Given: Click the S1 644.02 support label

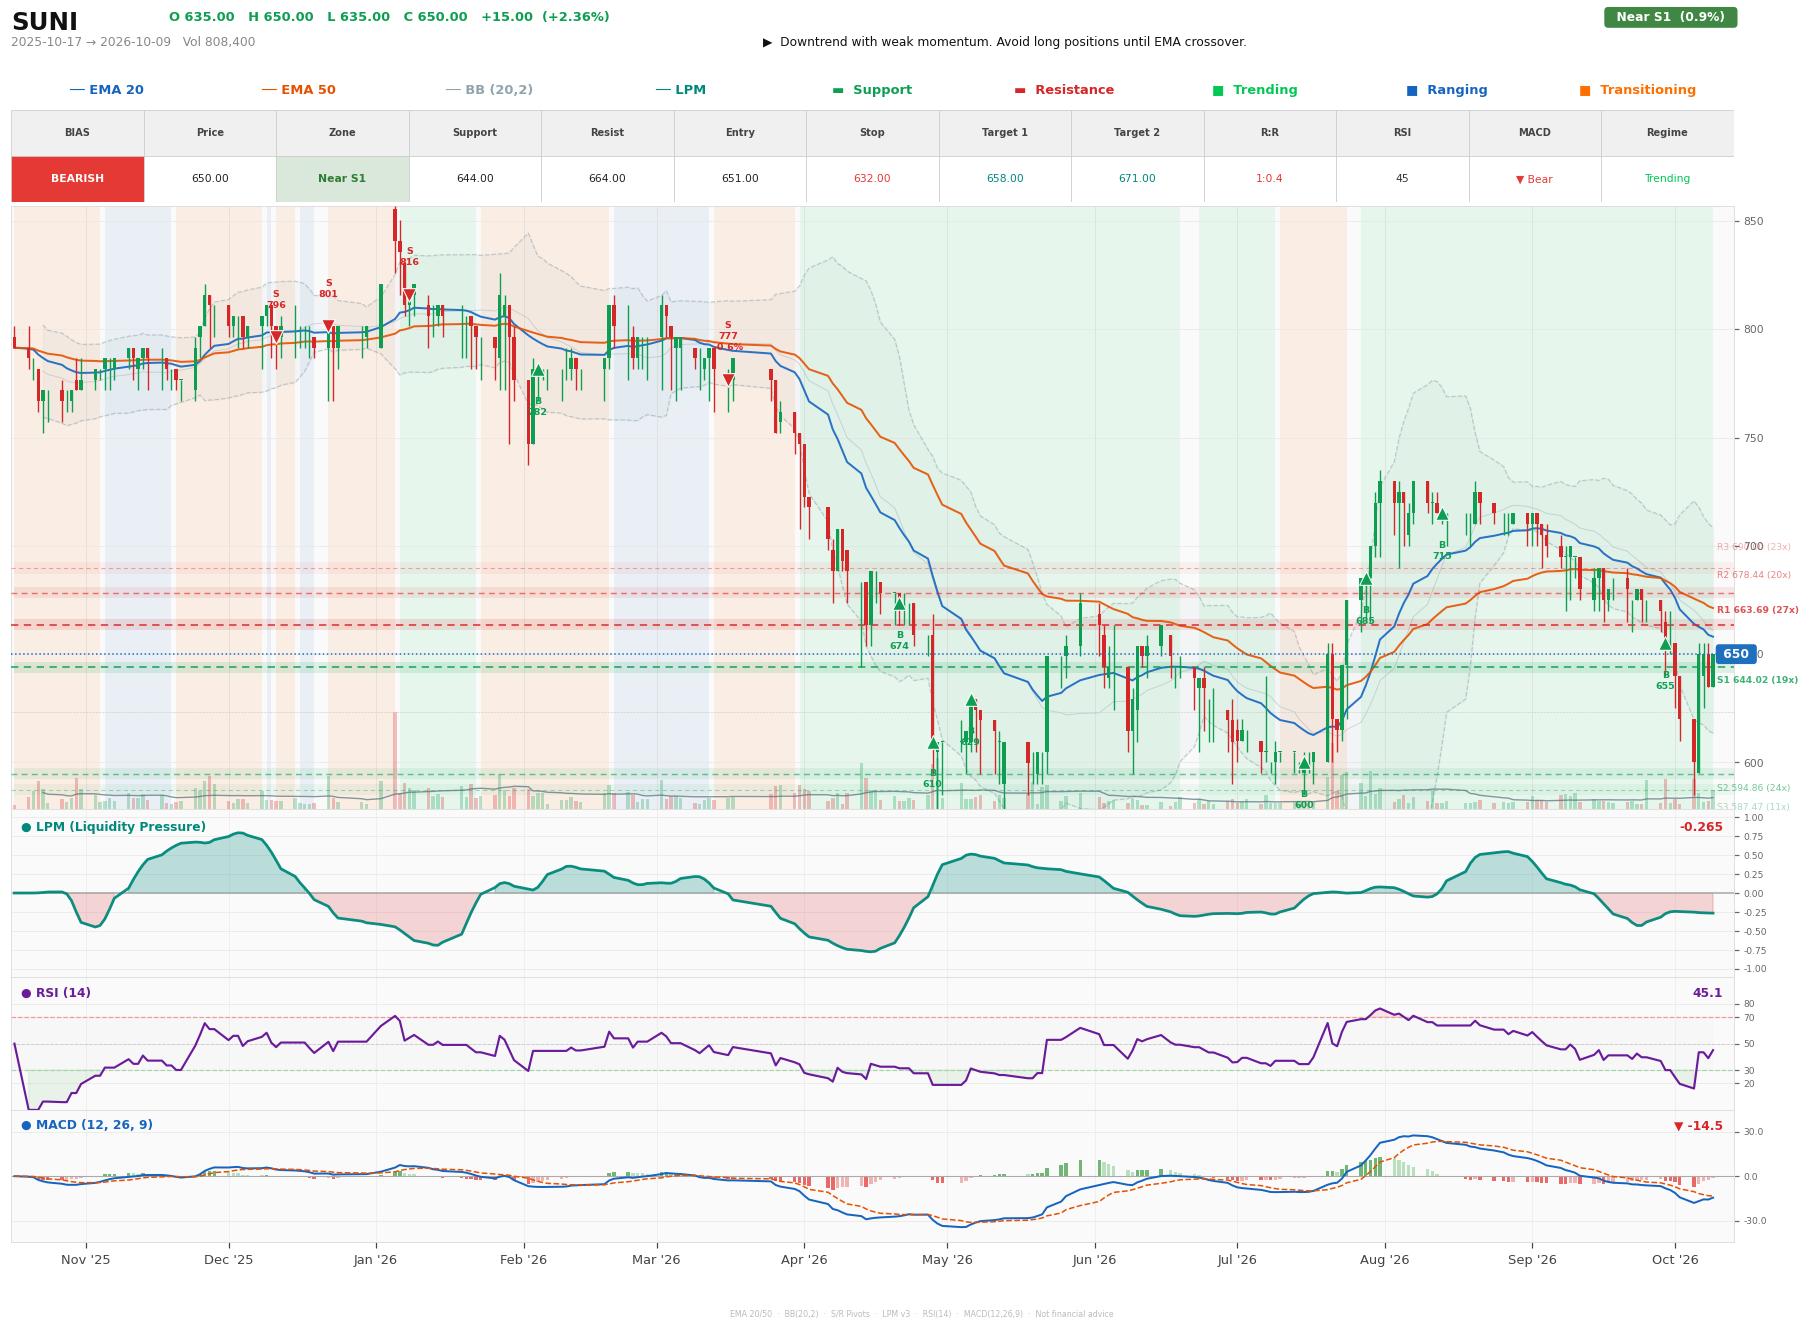Looking at the screenshot, I should 1757,680.
